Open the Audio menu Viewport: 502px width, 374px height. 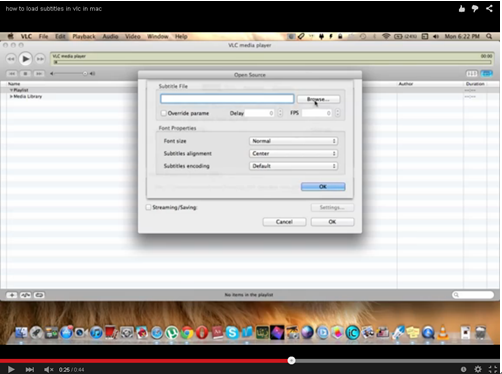pos(110,36)
